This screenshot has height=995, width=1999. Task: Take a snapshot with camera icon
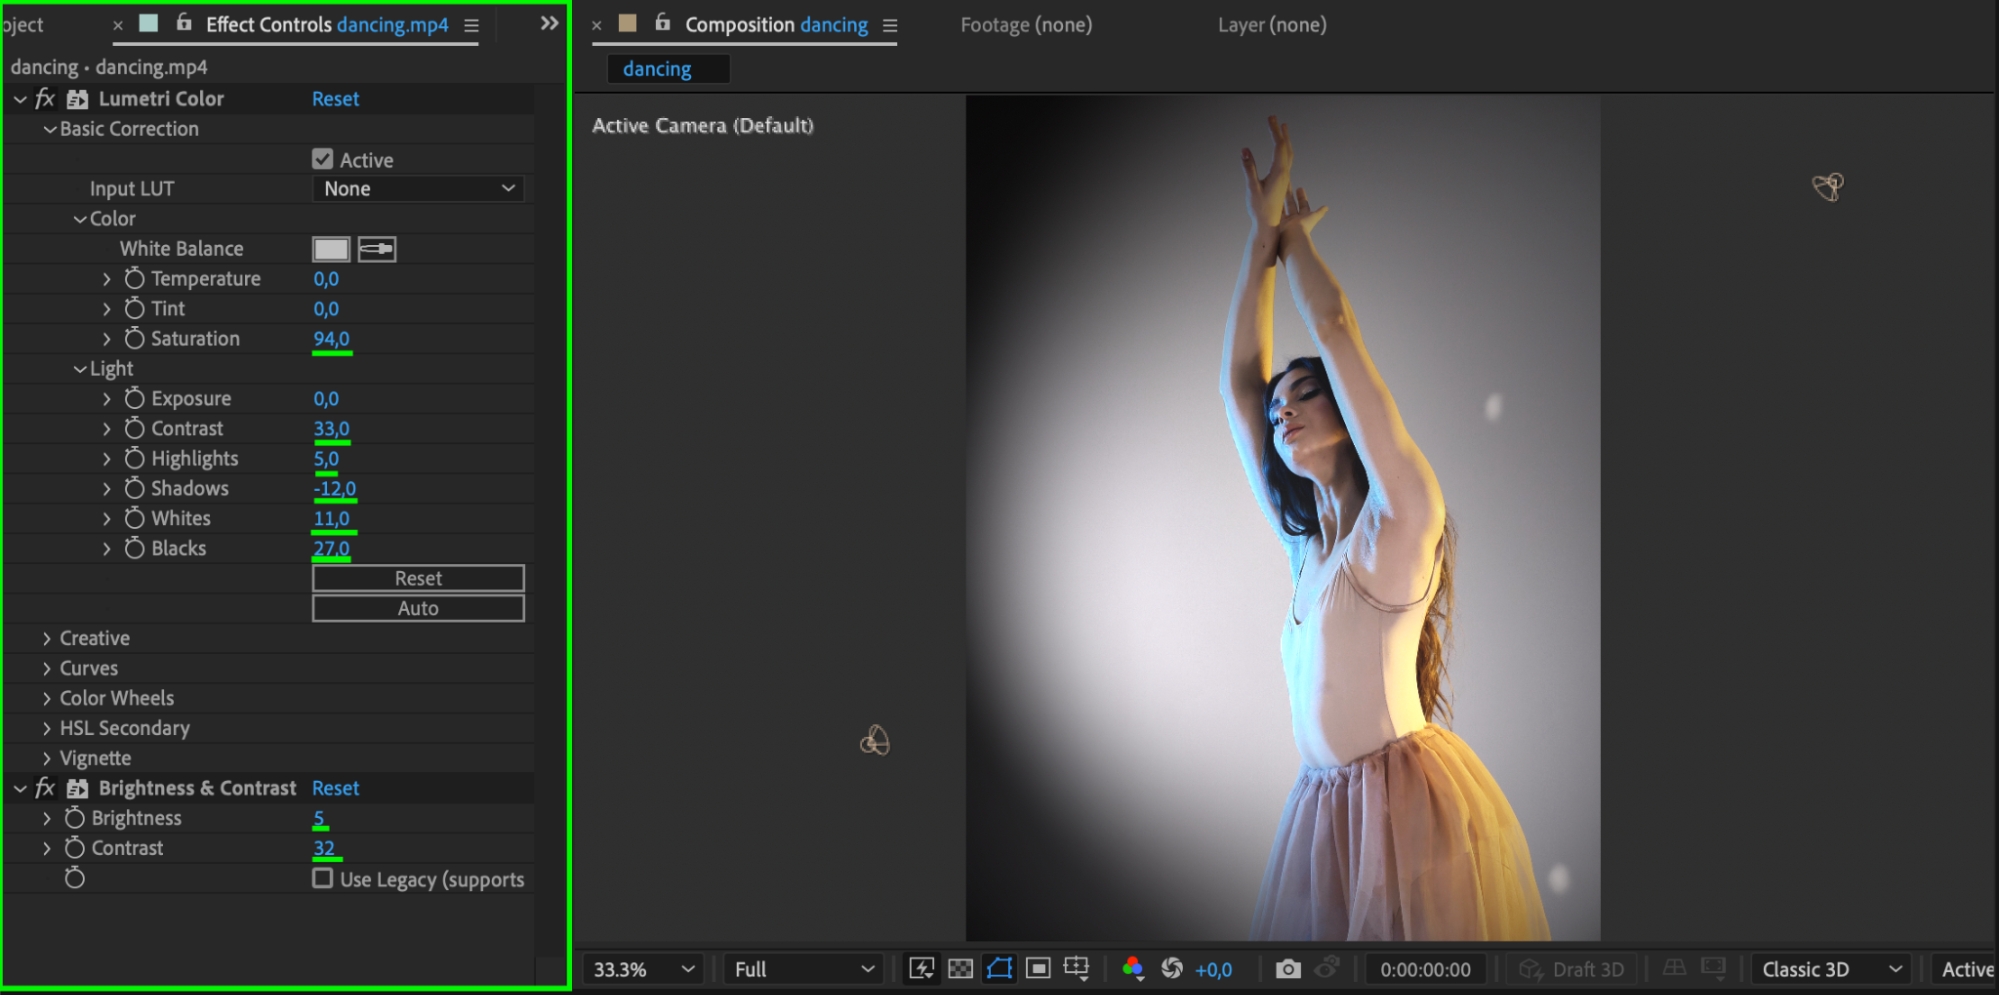1288,968
